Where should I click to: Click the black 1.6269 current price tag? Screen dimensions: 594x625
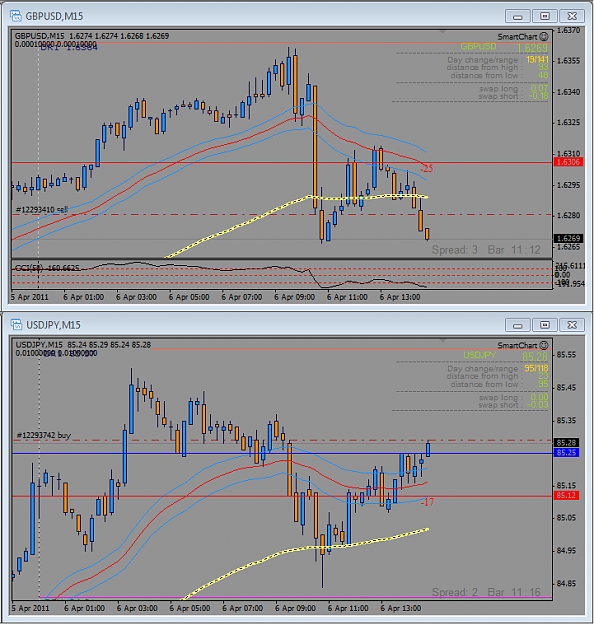click(x=568, y=238)
